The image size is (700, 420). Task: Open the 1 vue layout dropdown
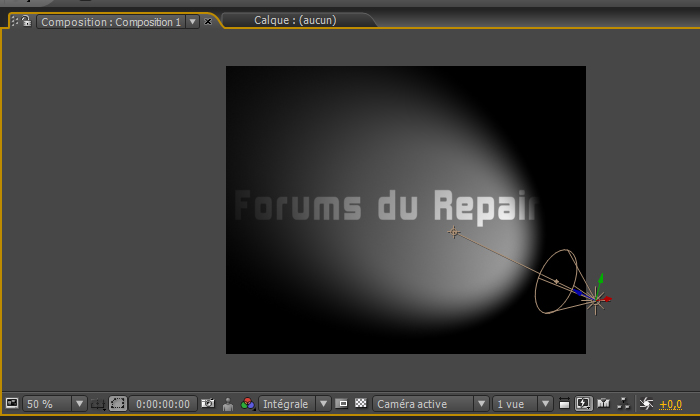coord(523,404)
